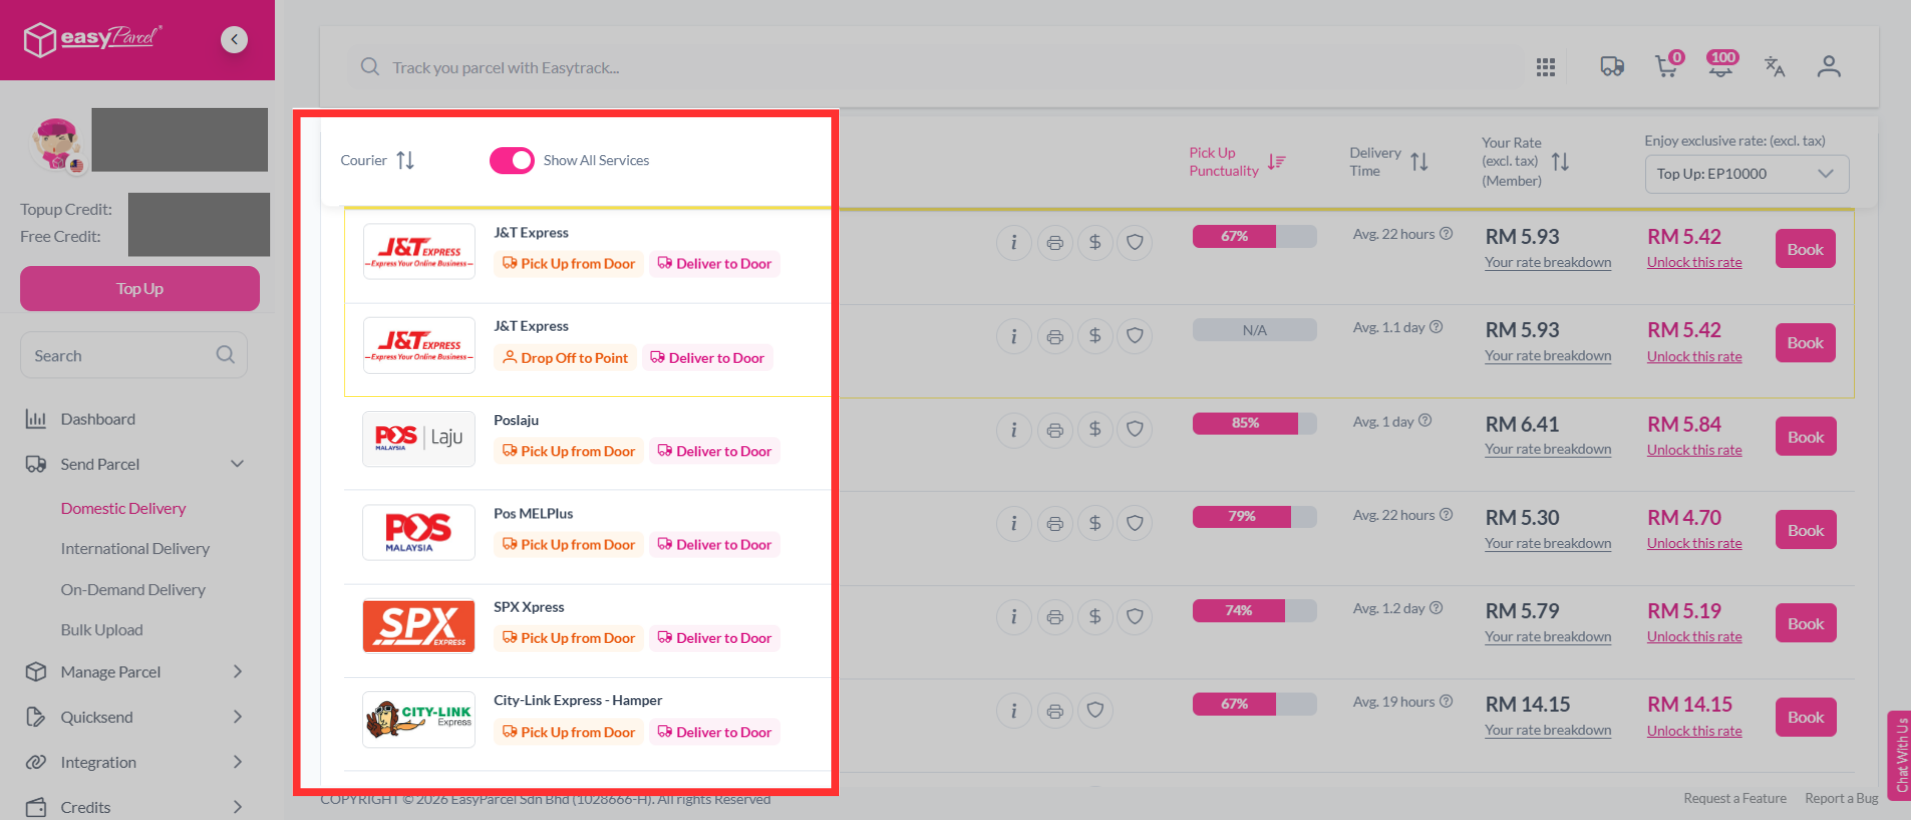Click the dollar icon for J&T Drop Off row
The width and height of the screenshot is (1911, 820).
1095,337
